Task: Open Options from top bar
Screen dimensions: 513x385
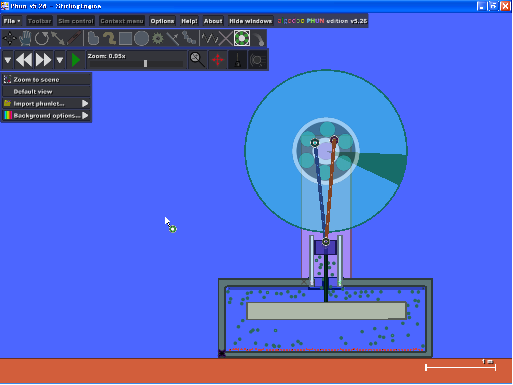Action: pyautogui.click(x=162, y=21)
